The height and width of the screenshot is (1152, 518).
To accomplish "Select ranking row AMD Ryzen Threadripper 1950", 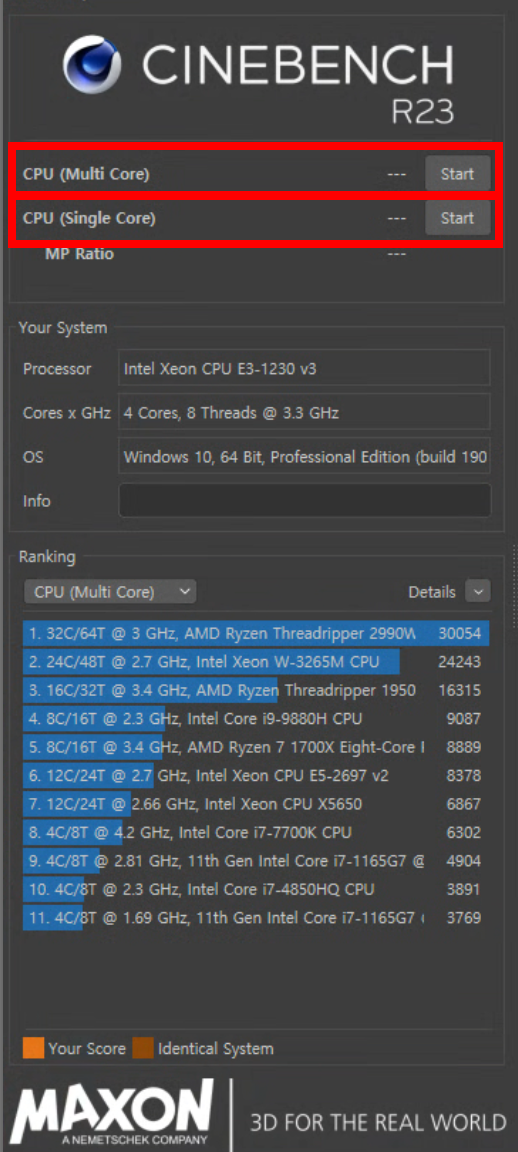I will pos(256,691).
